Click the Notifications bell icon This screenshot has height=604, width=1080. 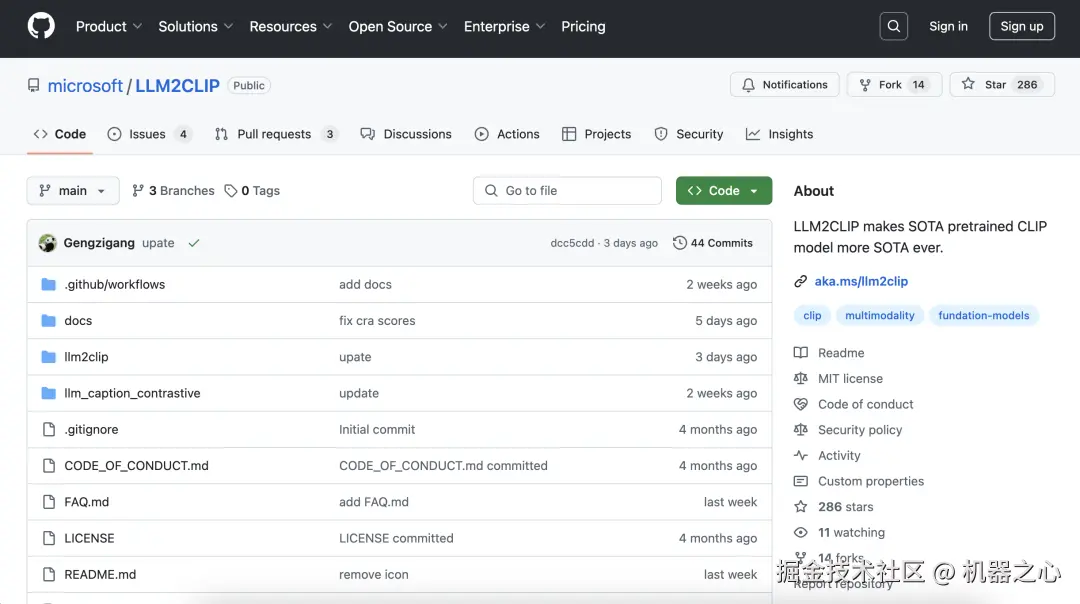[x=748, y=85]
